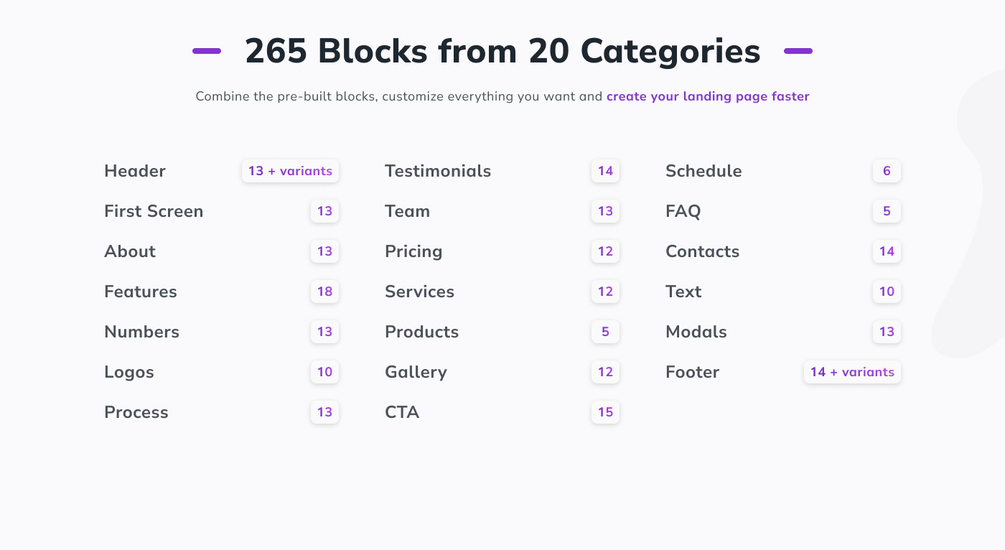Go to the FAQ category
The image size is (1005, 550).
[x=683, y=211]
